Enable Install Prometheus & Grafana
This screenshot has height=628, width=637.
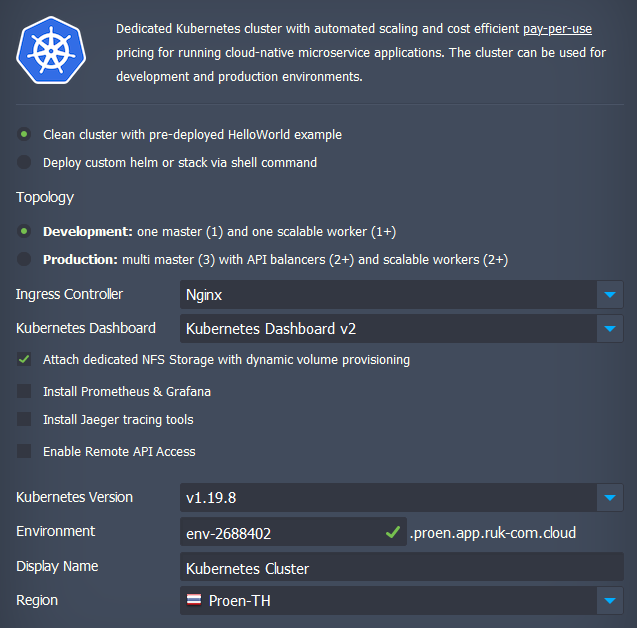pos(24,391)
